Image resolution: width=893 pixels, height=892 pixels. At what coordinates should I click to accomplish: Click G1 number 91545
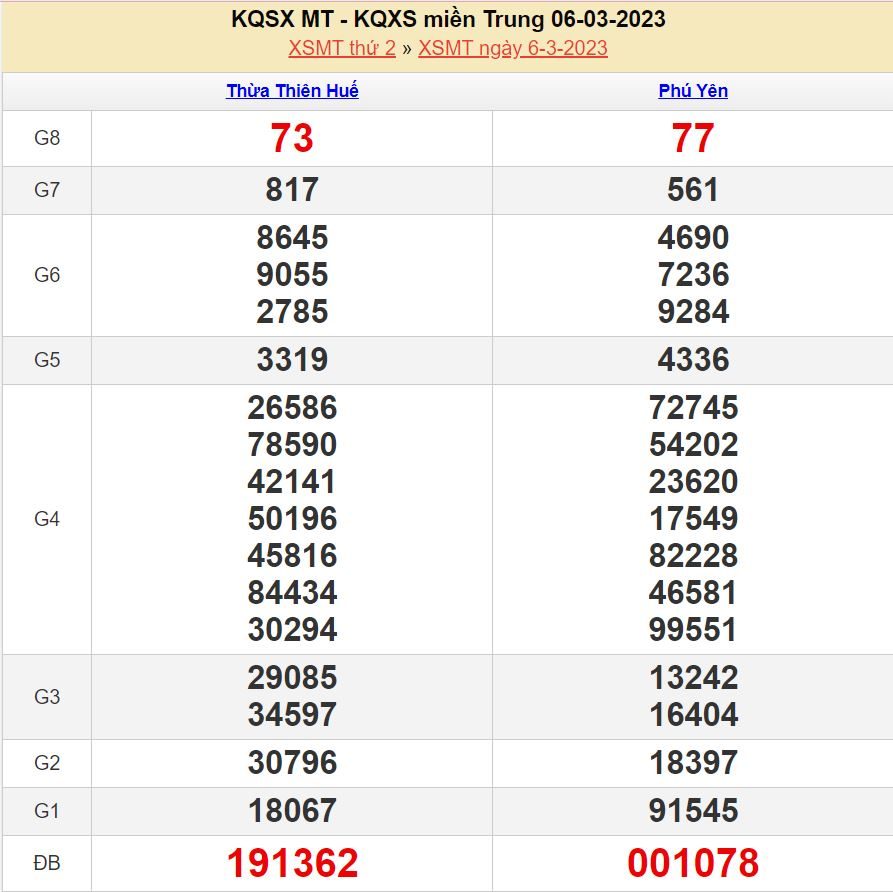[693, 811]
